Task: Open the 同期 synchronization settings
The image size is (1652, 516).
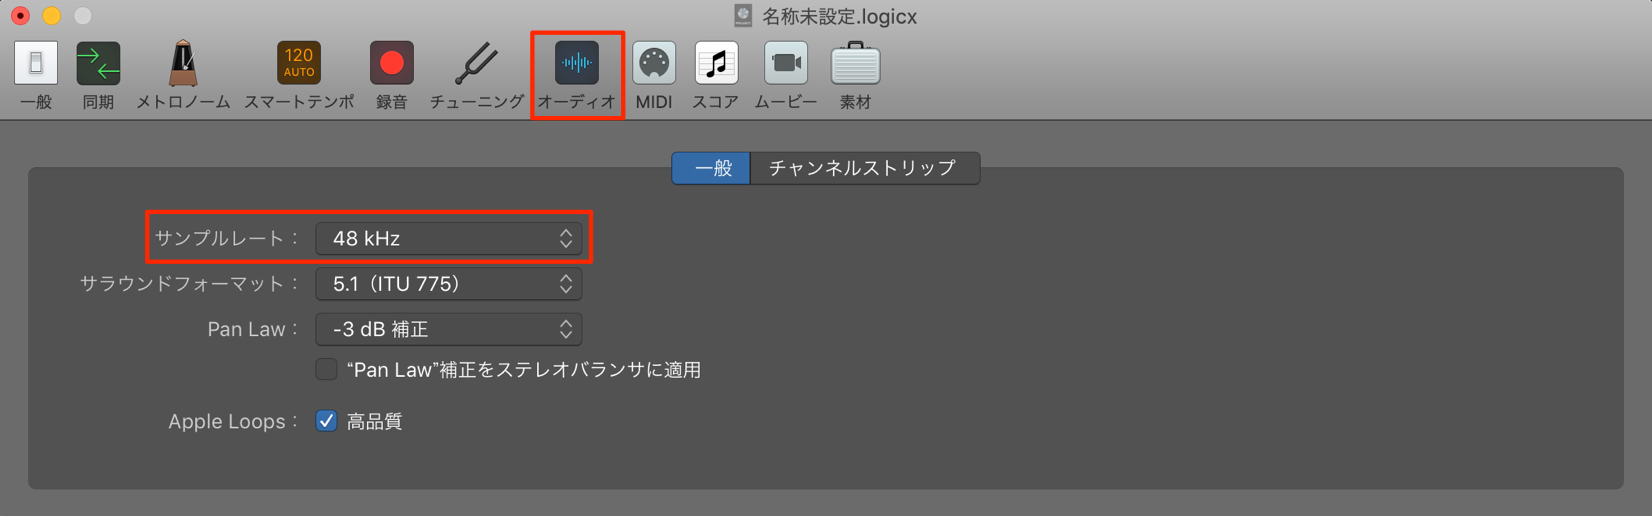Action: pyautogui.click(x=98, y=64)
